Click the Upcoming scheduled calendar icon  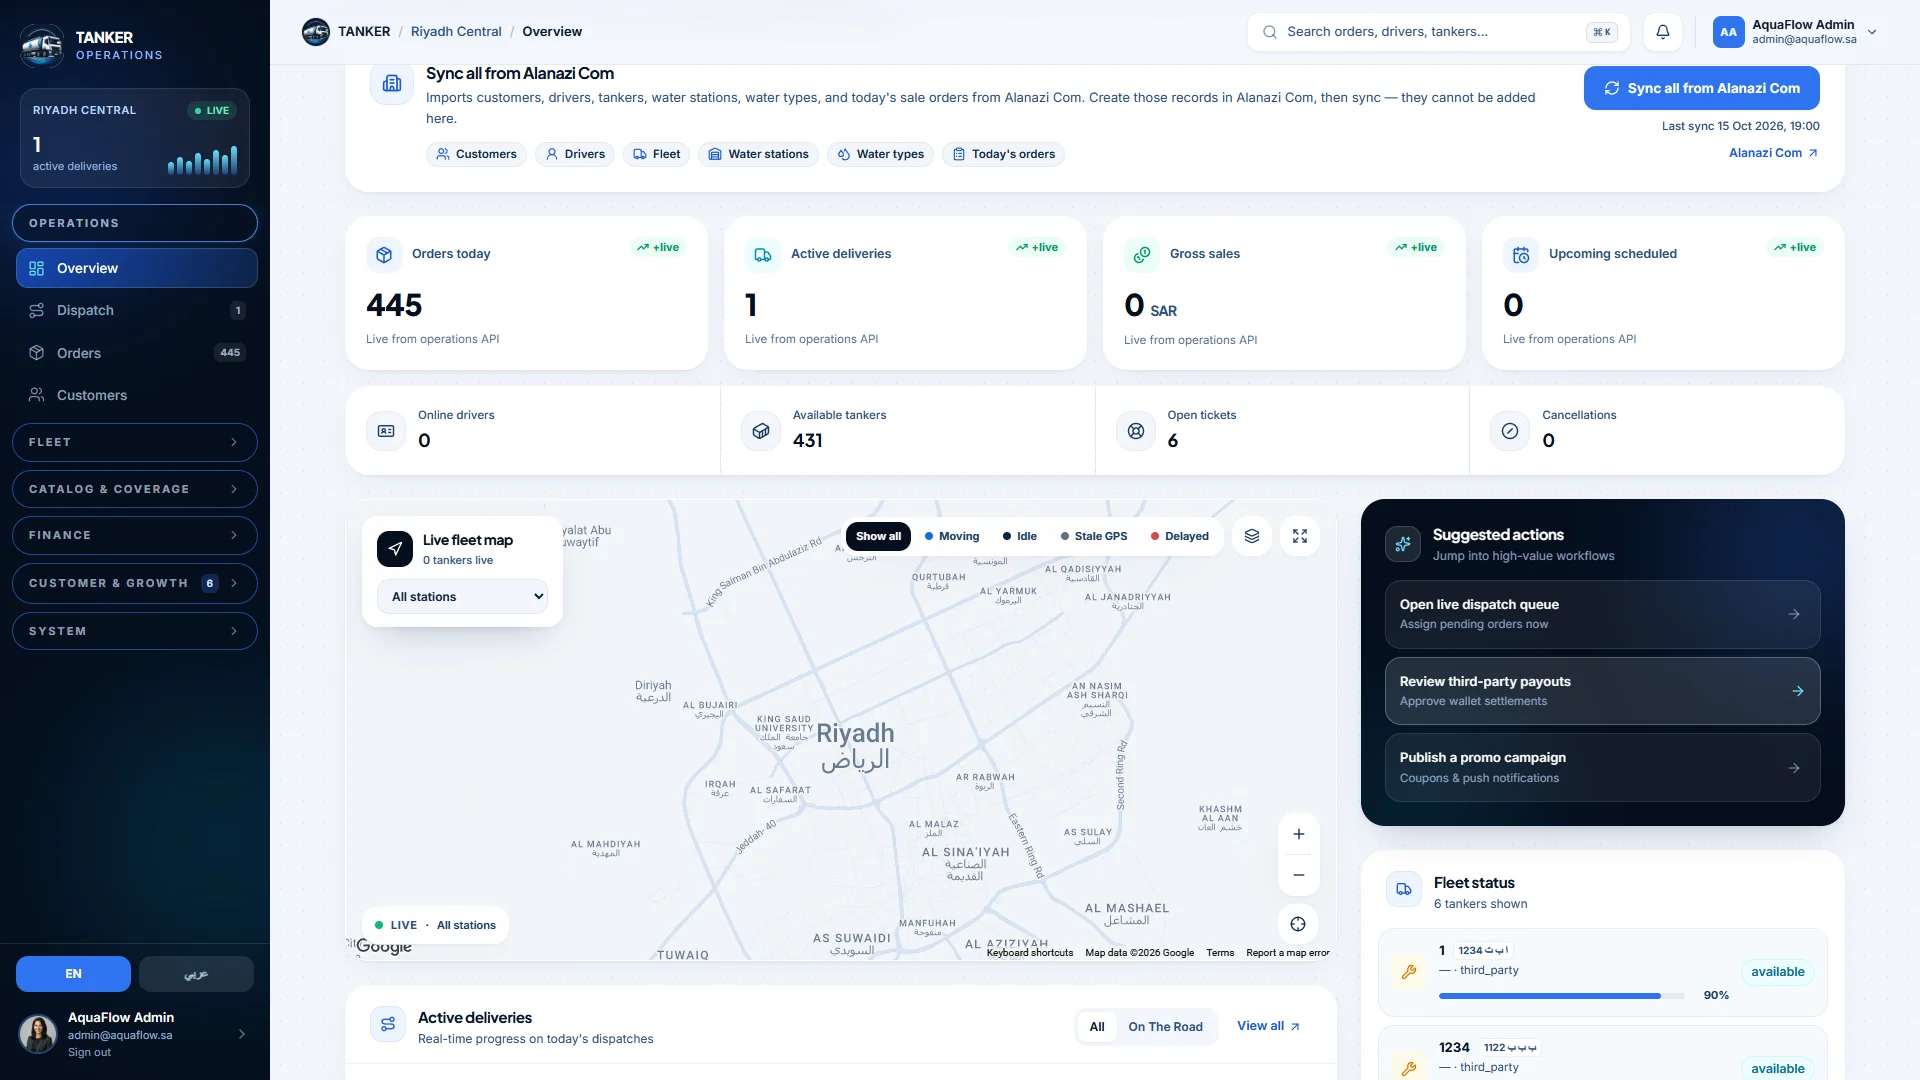point(1521,255)
